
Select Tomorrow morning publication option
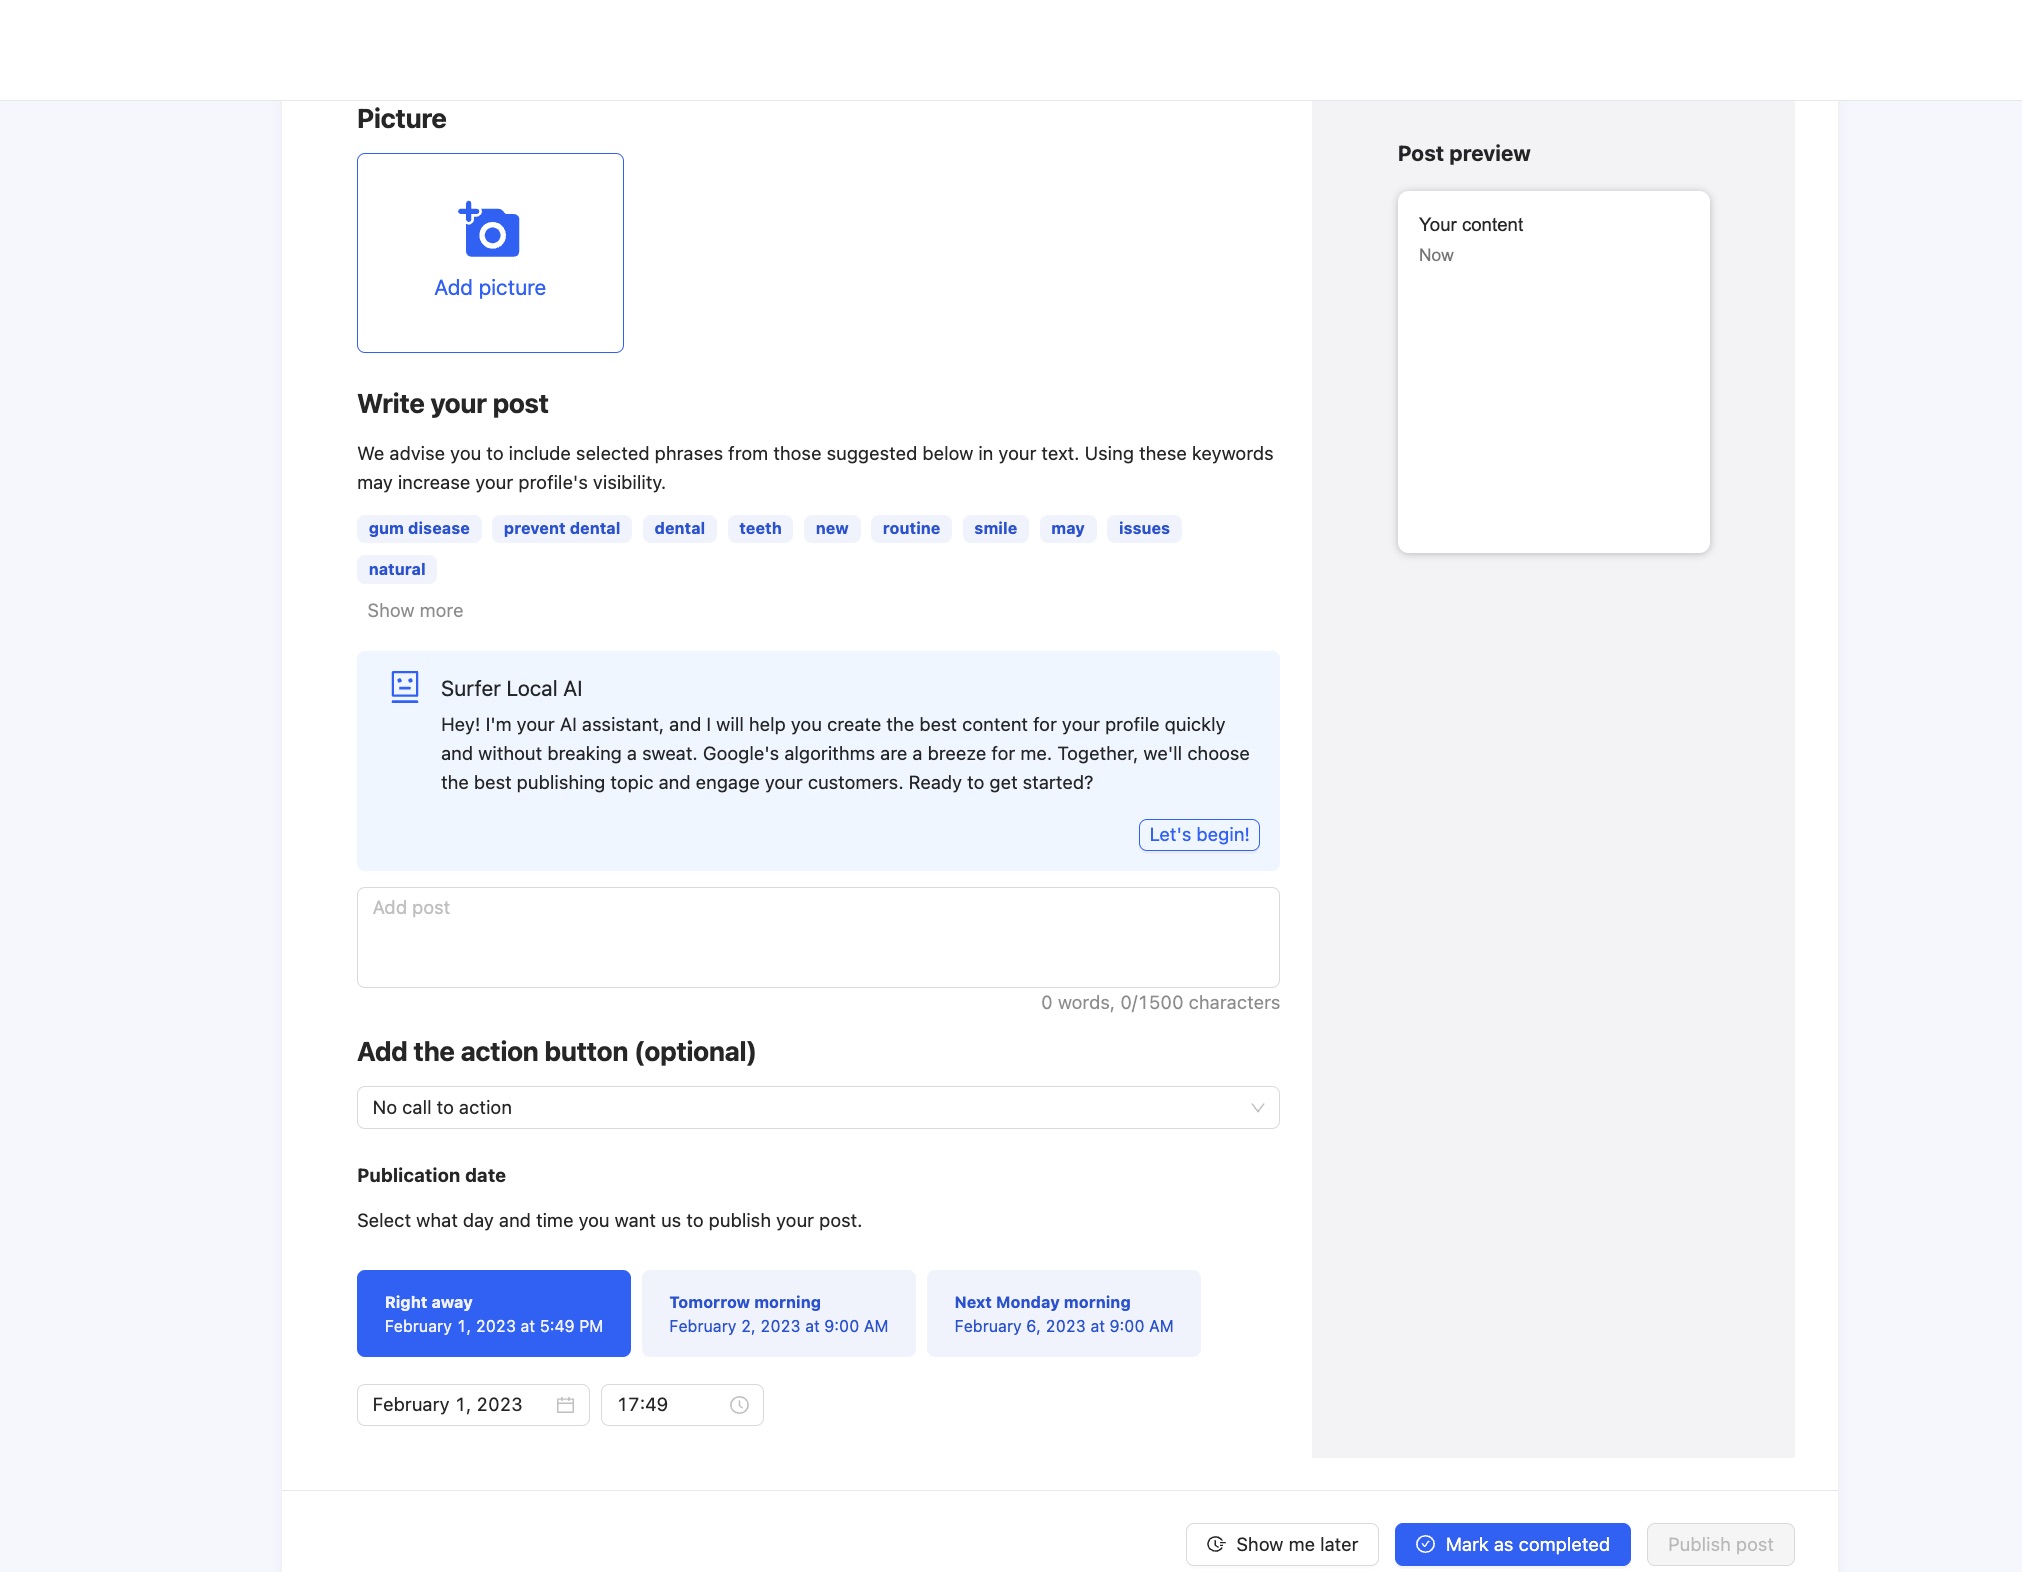coord(778,1313)
